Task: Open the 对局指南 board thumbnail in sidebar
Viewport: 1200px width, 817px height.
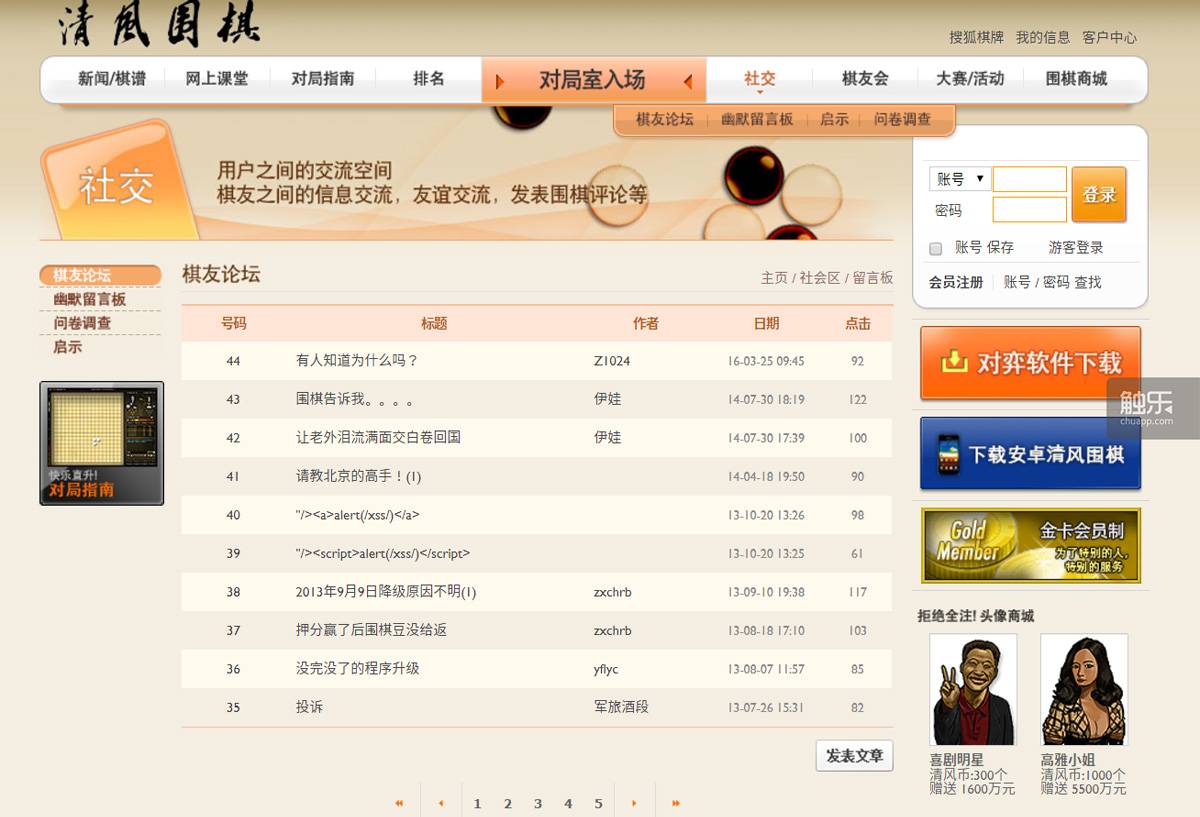Action: point(102,443)
